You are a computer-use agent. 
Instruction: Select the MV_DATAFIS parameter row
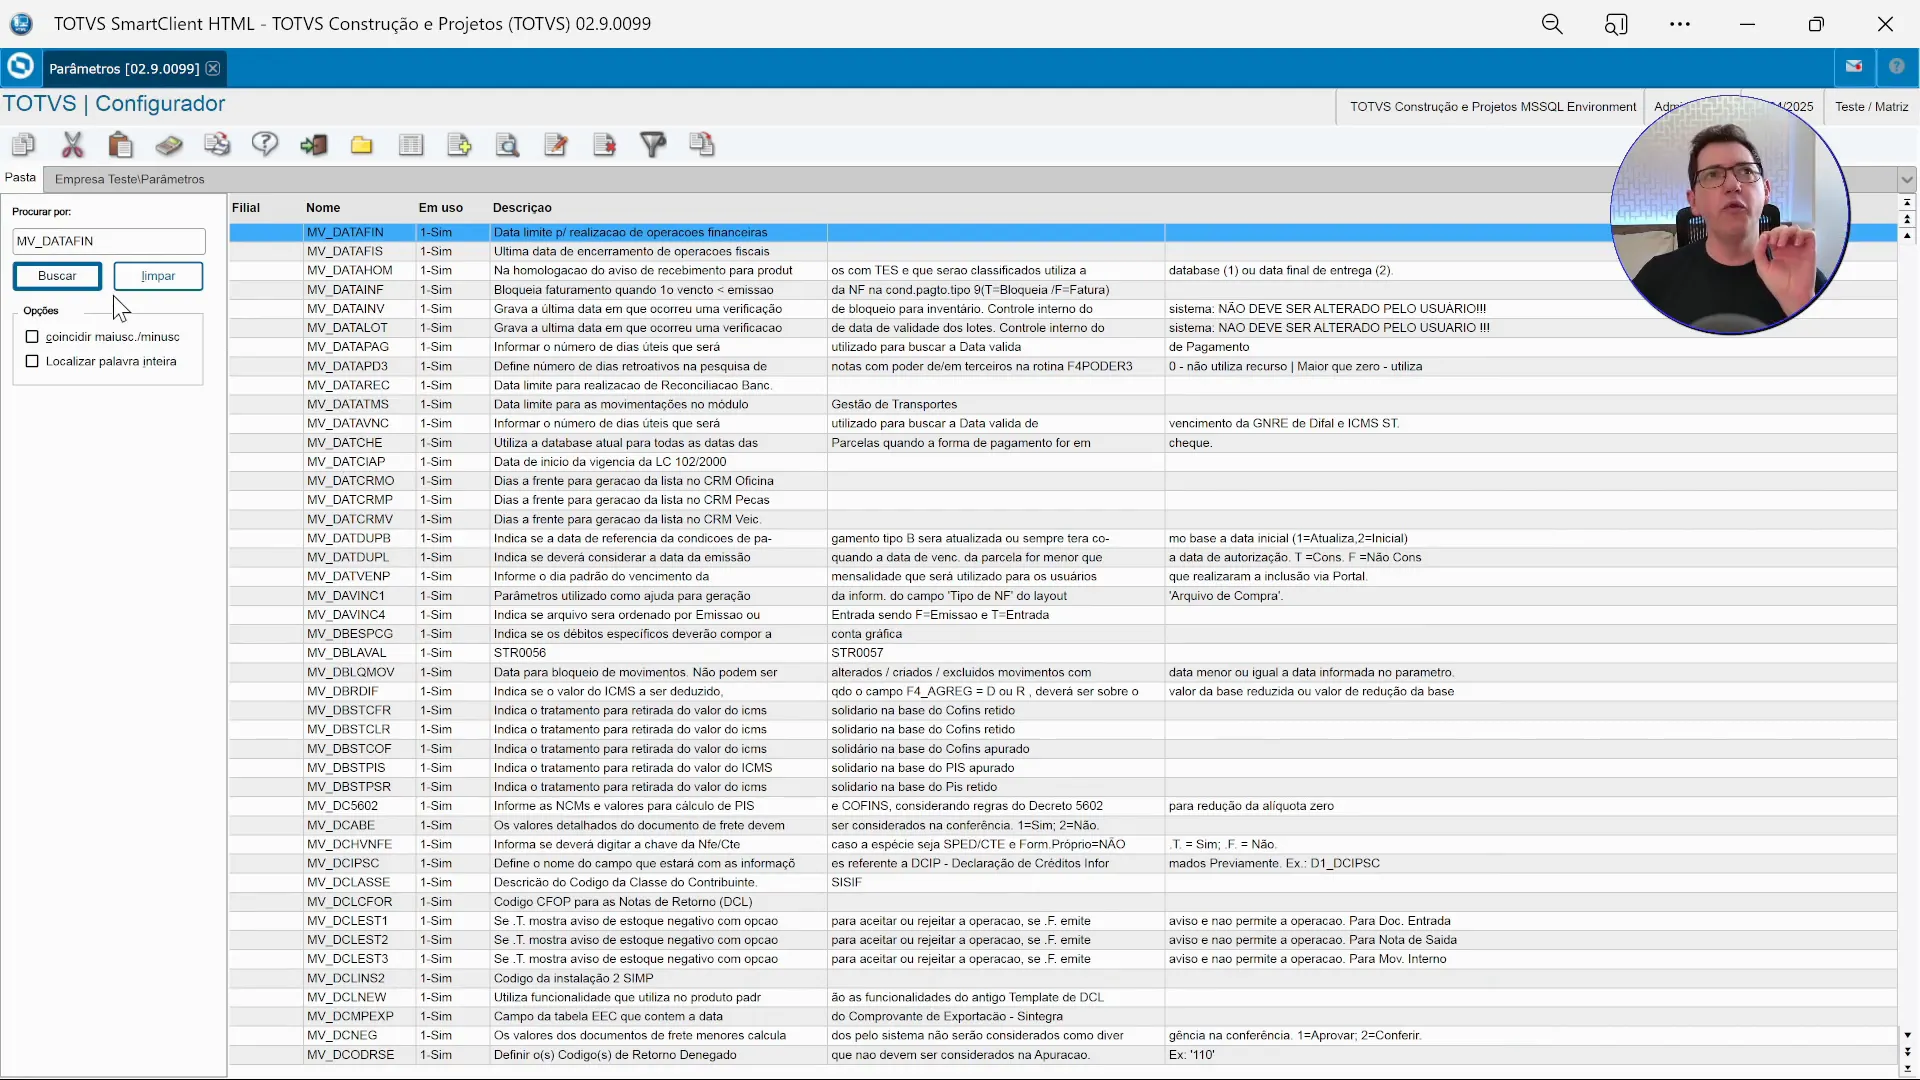pos(600,251)
